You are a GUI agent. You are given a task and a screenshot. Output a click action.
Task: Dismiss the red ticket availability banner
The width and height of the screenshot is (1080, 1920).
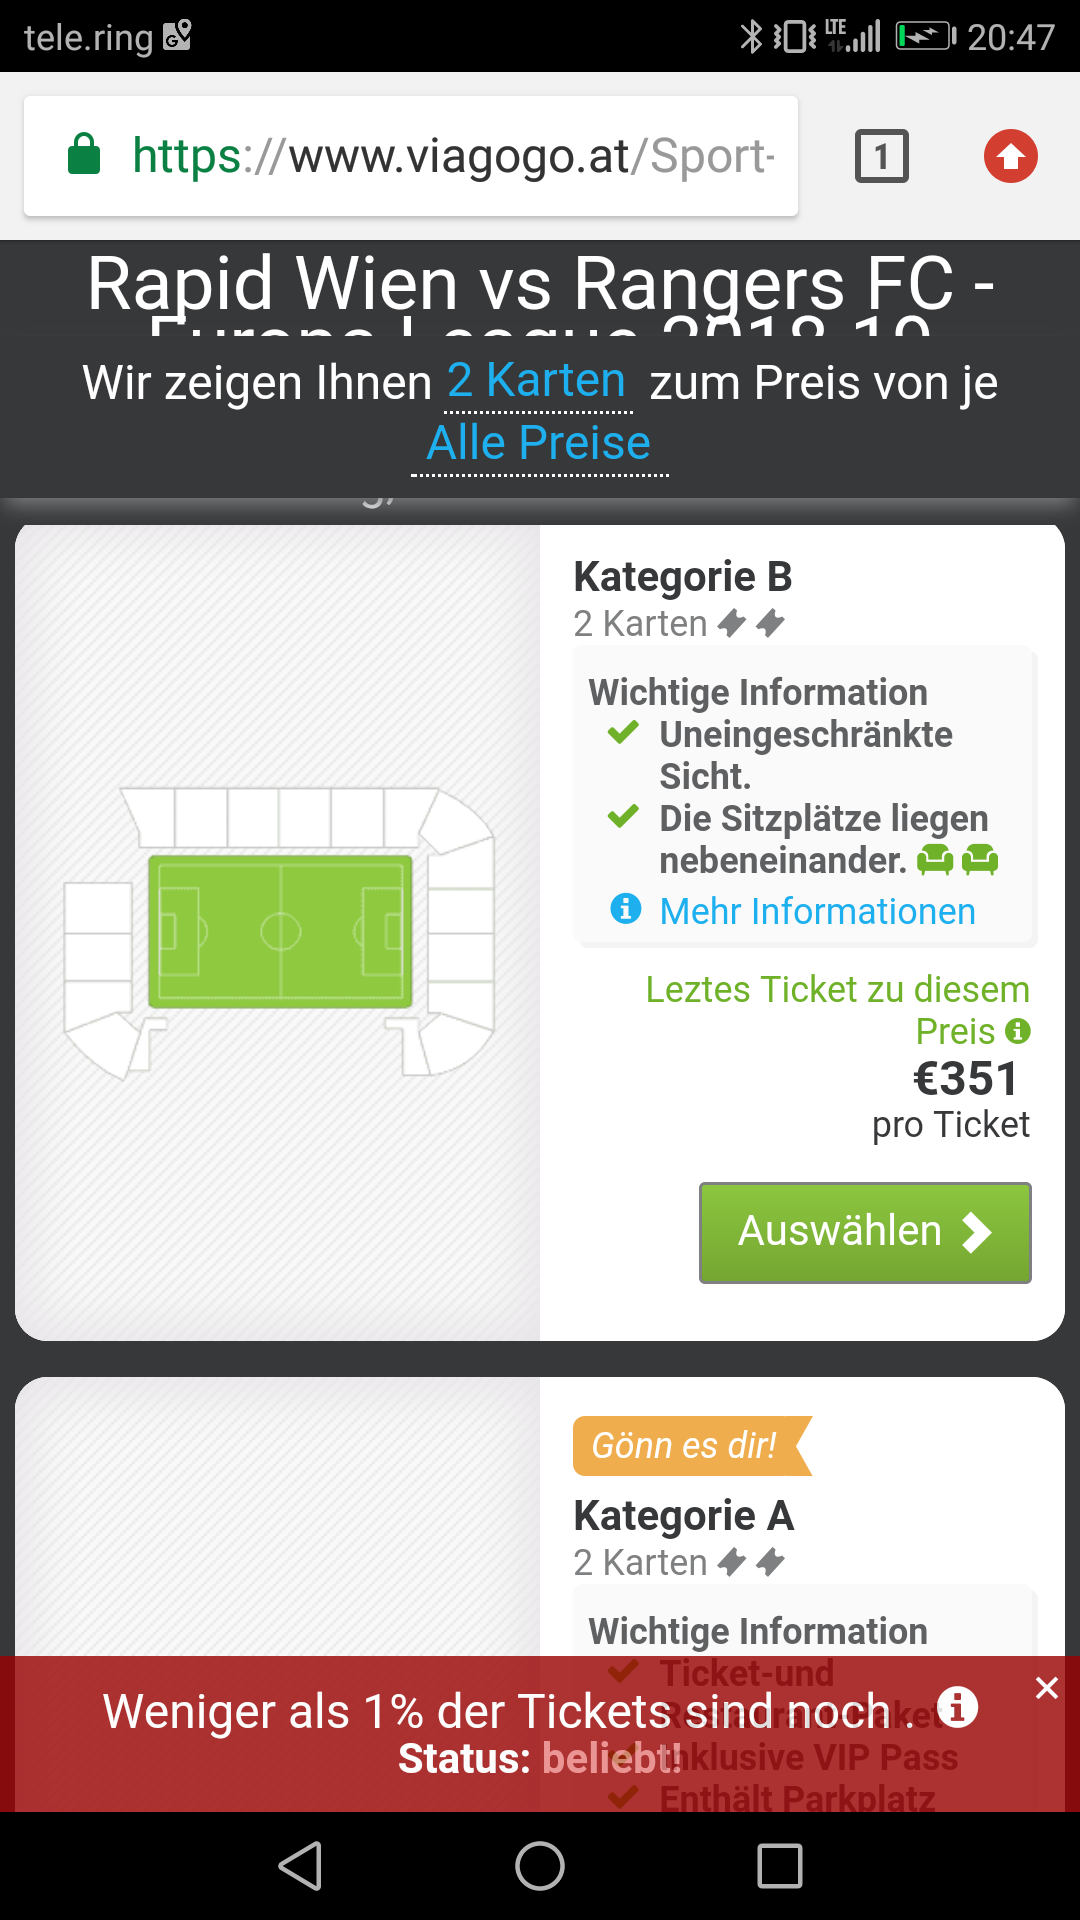(1046, 1688)
